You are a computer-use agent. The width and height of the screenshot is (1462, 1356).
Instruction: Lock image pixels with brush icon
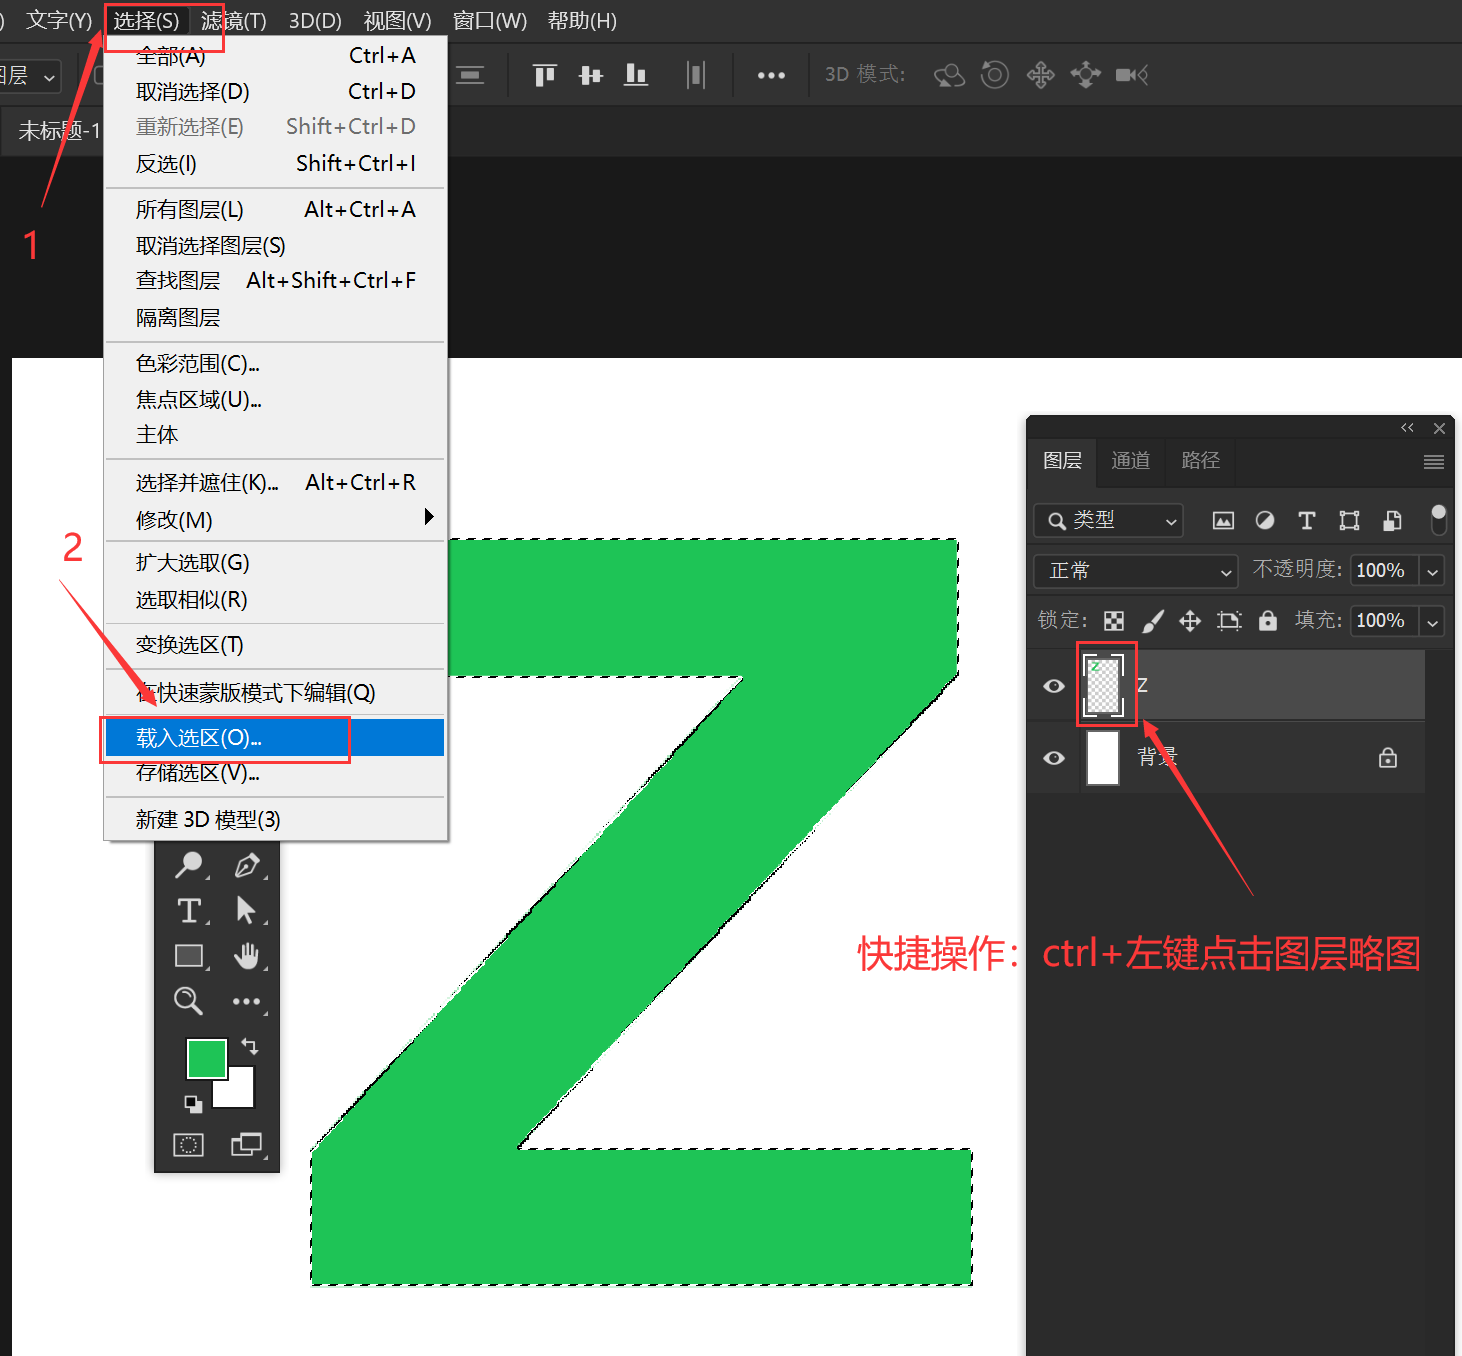click(1153, 621)
